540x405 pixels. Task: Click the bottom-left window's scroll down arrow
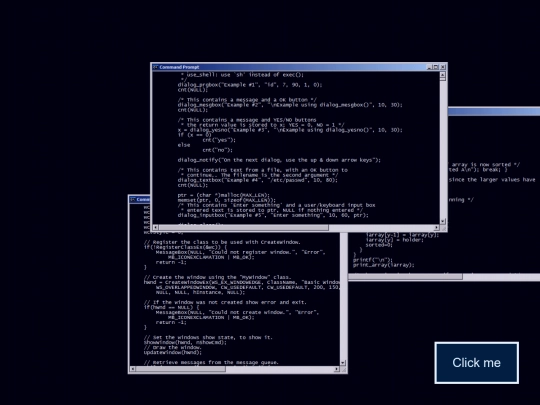click(343, 363)
